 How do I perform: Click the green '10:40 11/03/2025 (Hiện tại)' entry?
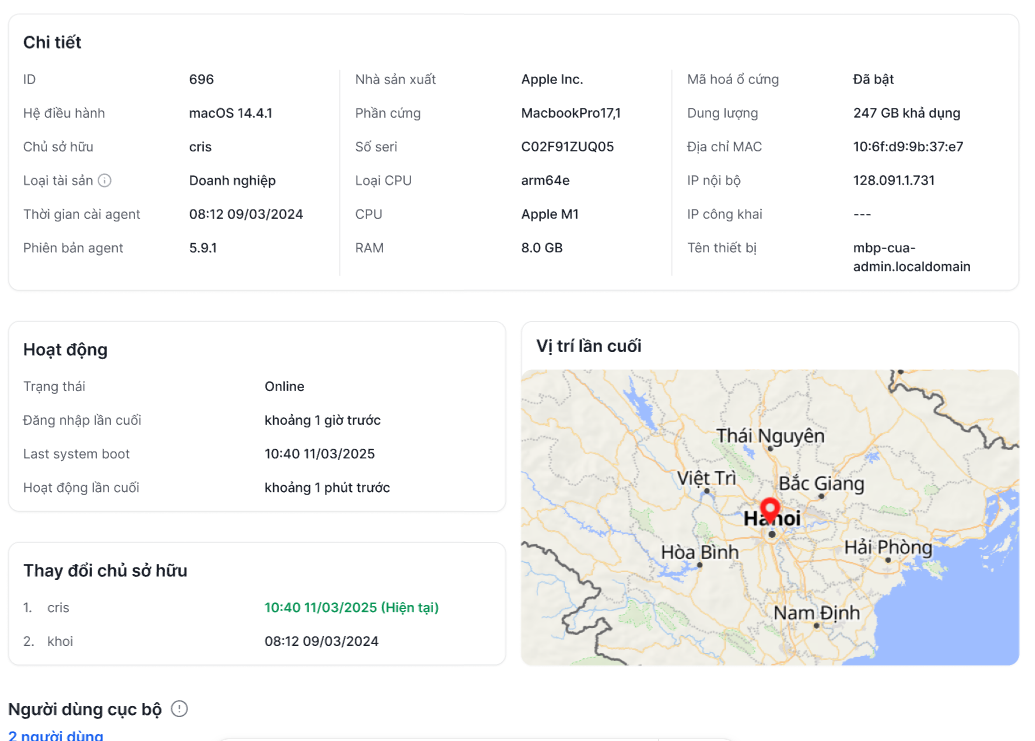352,608
